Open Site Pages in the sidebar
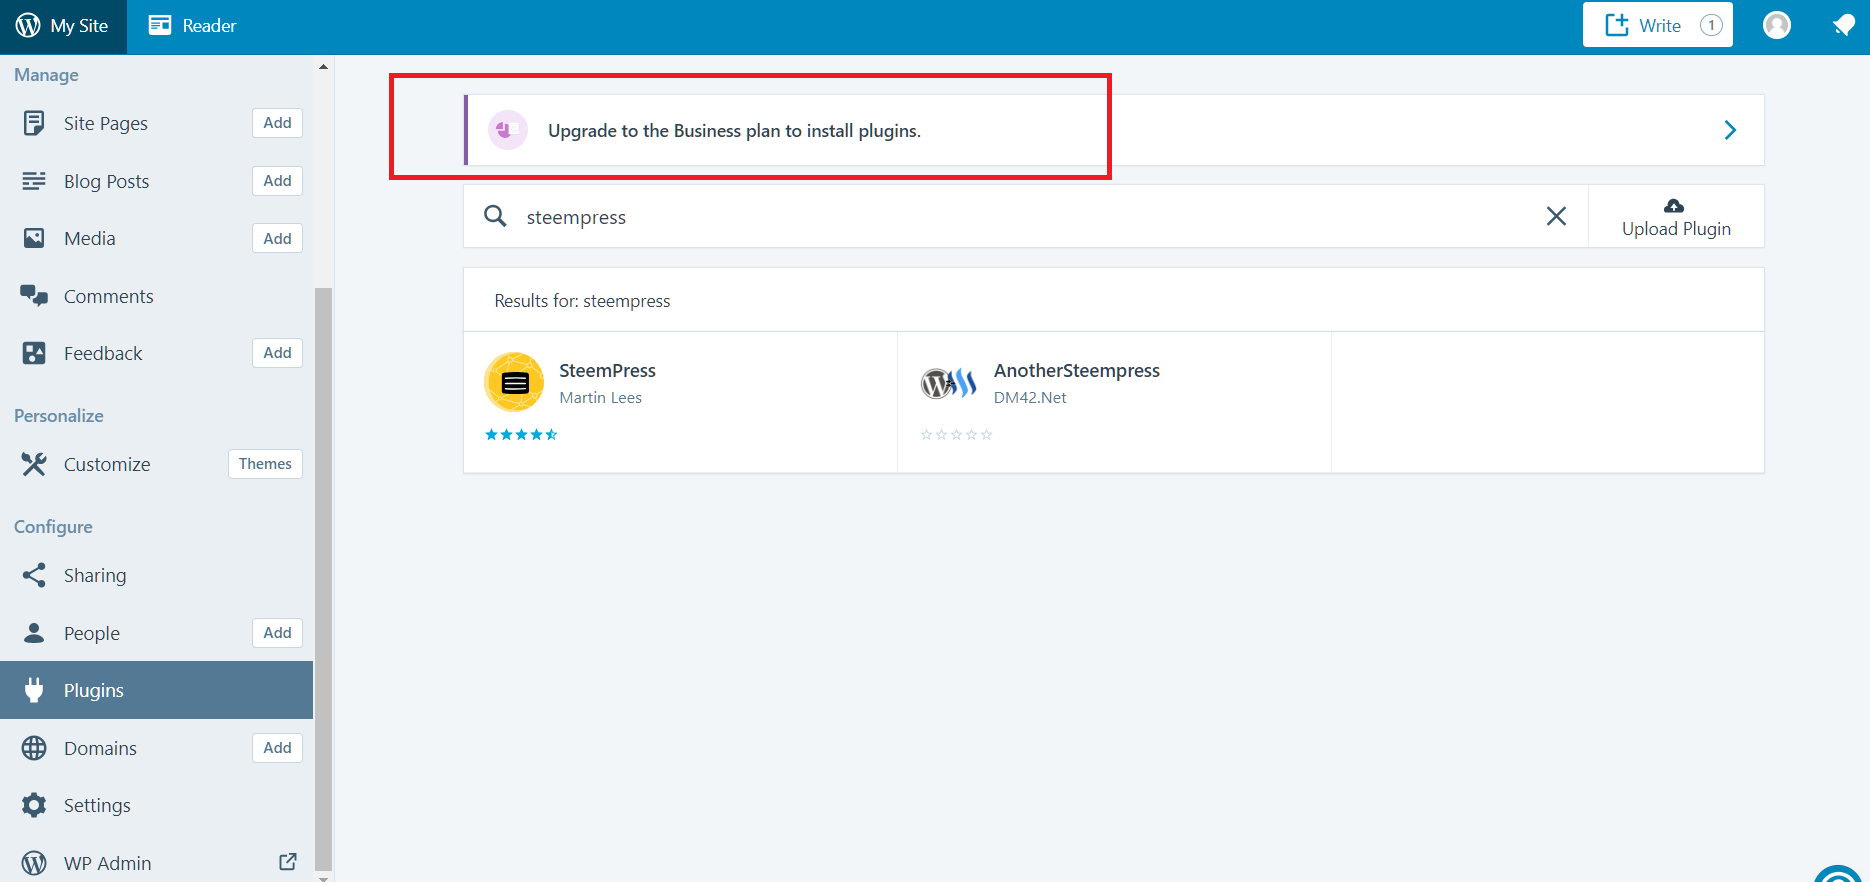 coord(105,123)
